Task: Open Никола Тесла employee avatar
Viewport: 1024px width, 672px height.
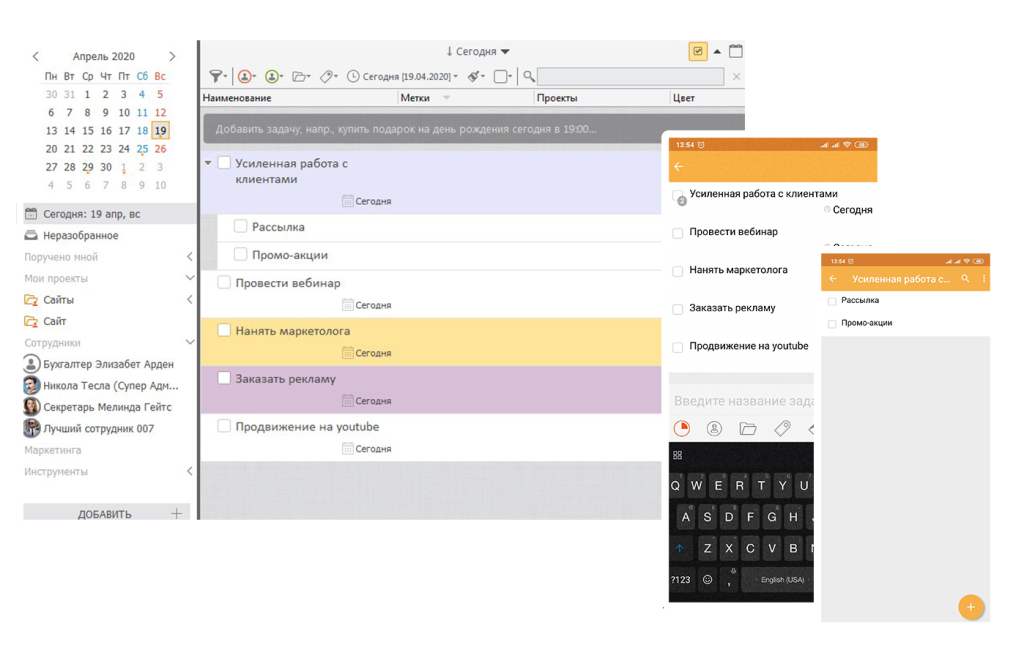Action: (x=31, y=385)
